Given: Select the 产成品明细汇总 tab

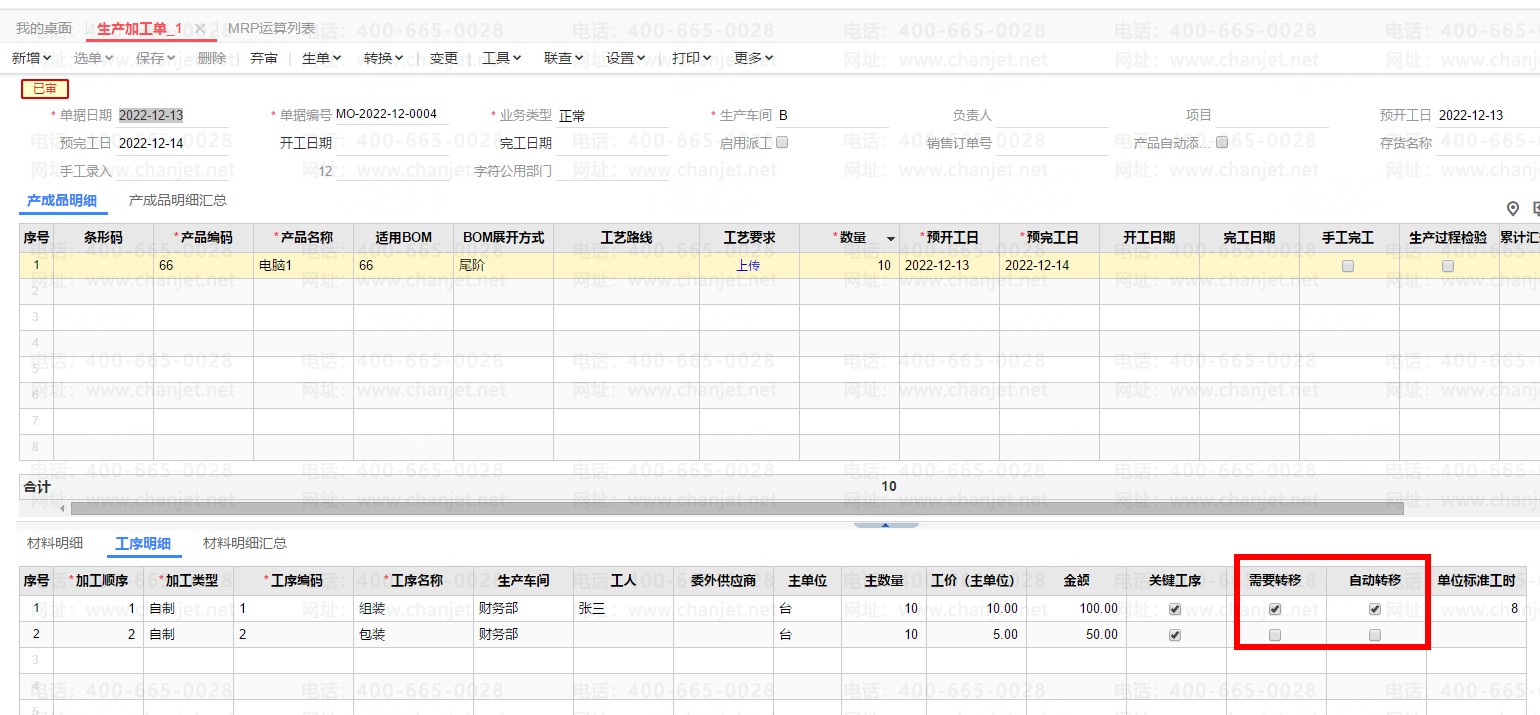Looking at the screenshot, I should pos(177,201).
